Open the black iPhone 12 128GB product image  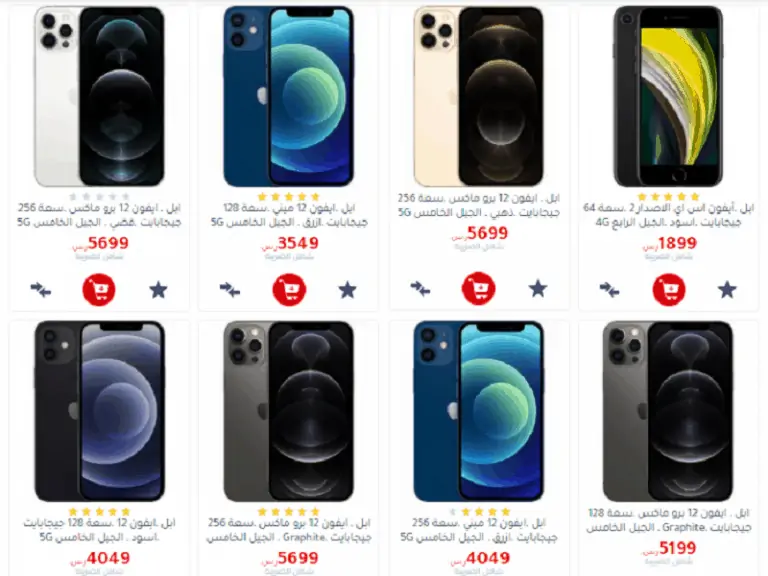click(99, 411)
